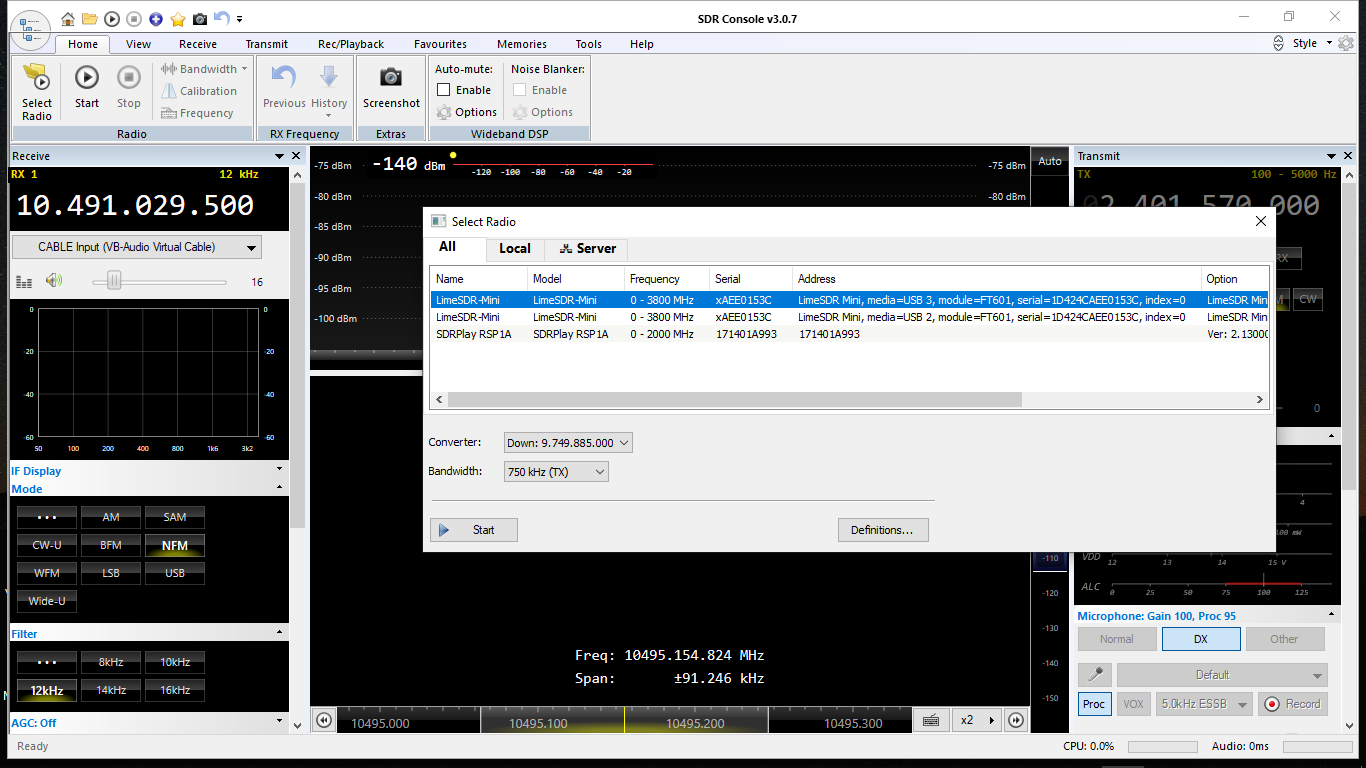Click the speaker mute icon in Receive panel
Screen dimensions: 1366x768
(54, 281)
